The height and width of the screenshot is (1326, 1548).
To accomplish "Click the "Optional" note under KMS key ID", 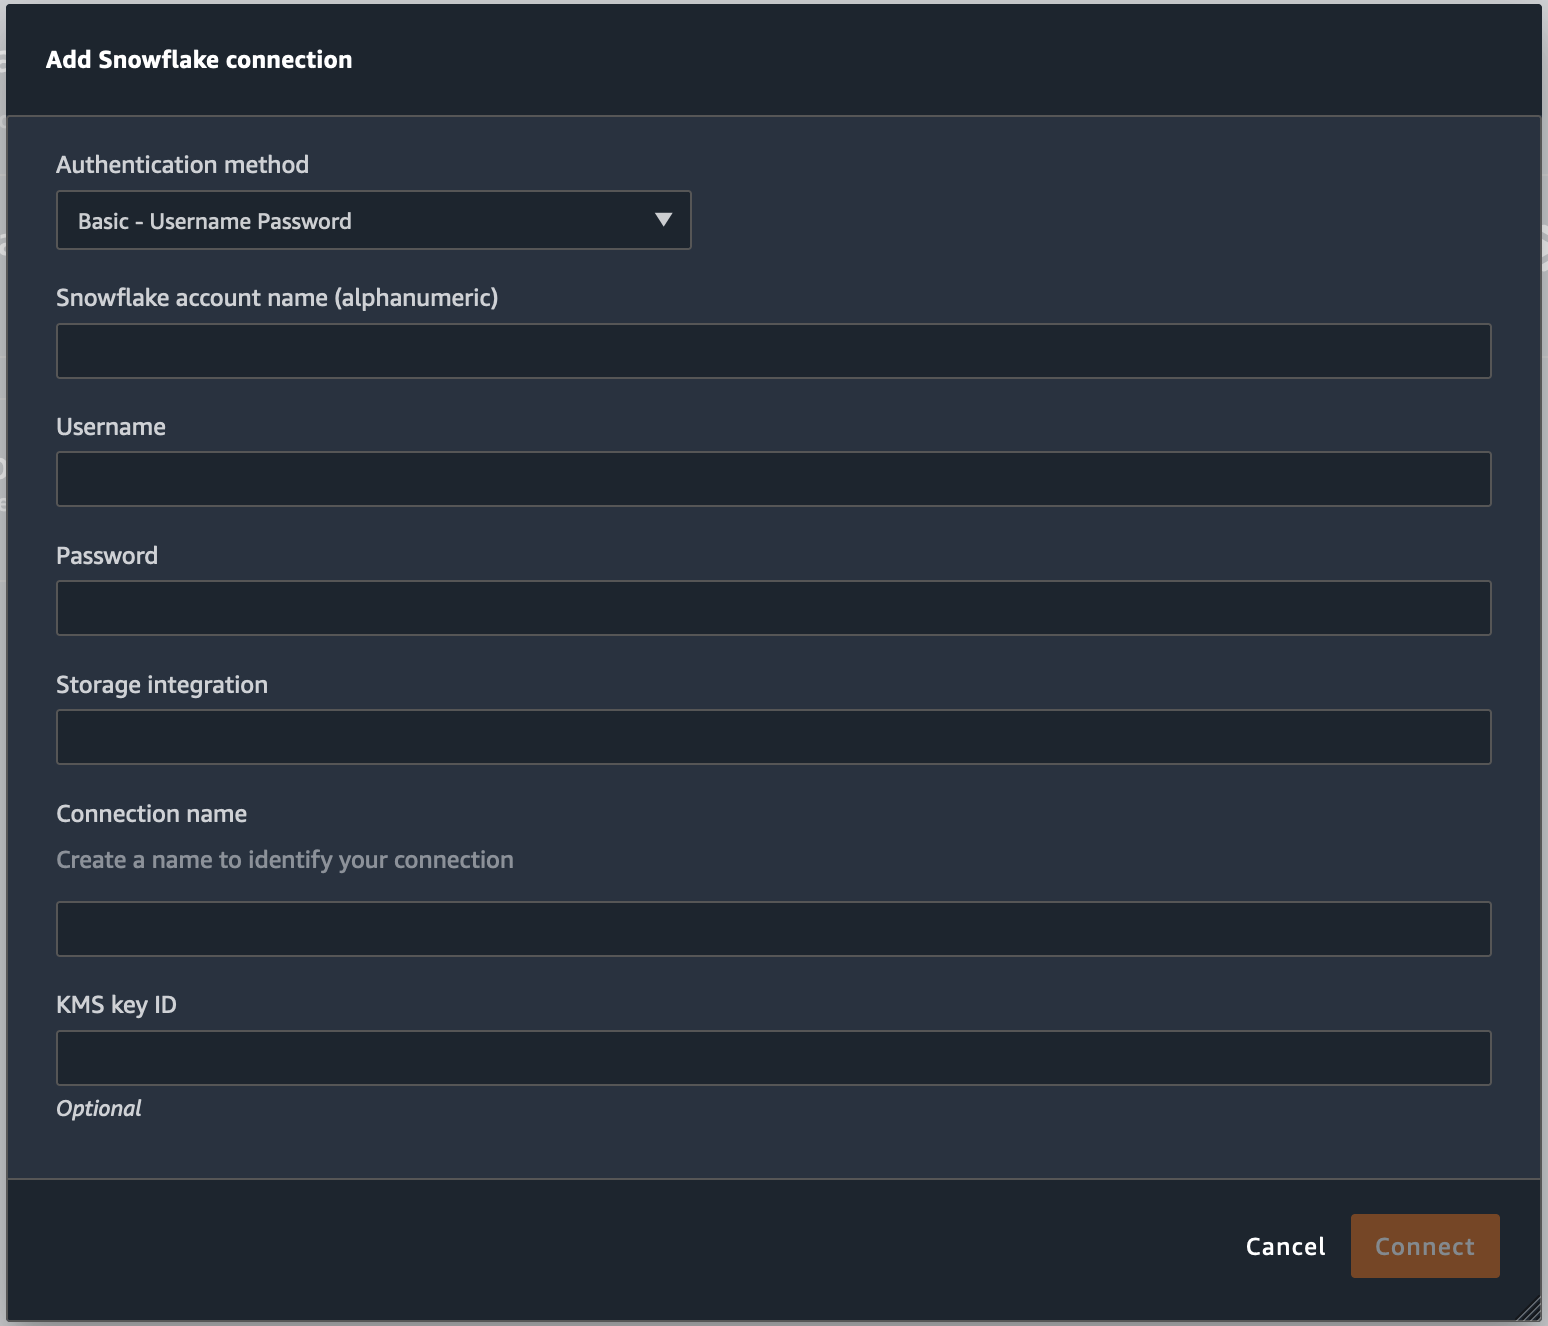I will click(x=98, y=1108).
